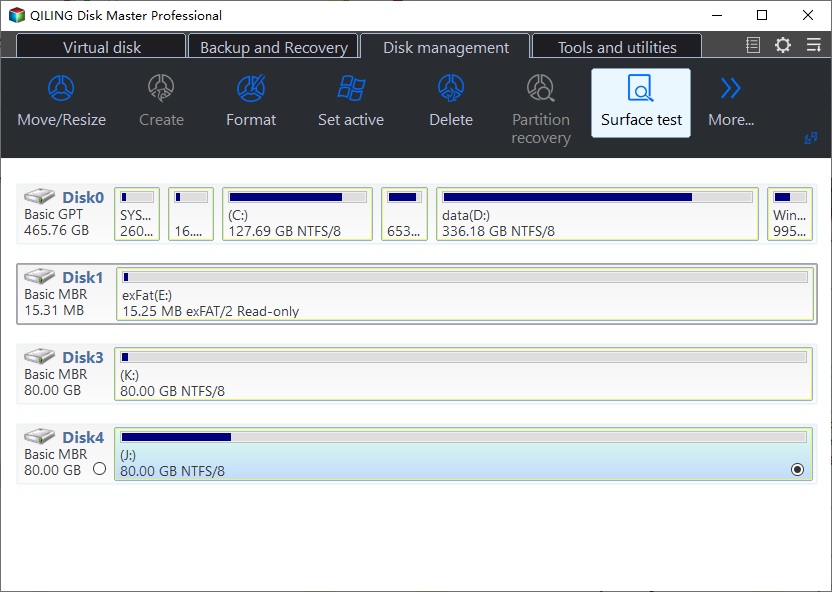
Task: Click the 465.76 GB size text
Action: 56,230
